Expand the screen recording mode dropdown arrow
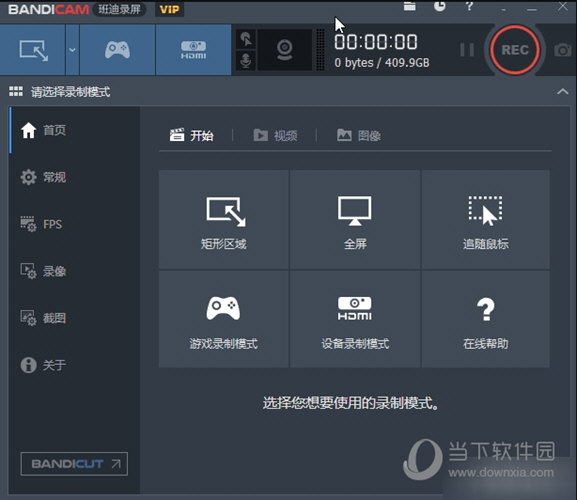Viewport: 577px width, 500px height. (x=72, y=50)
